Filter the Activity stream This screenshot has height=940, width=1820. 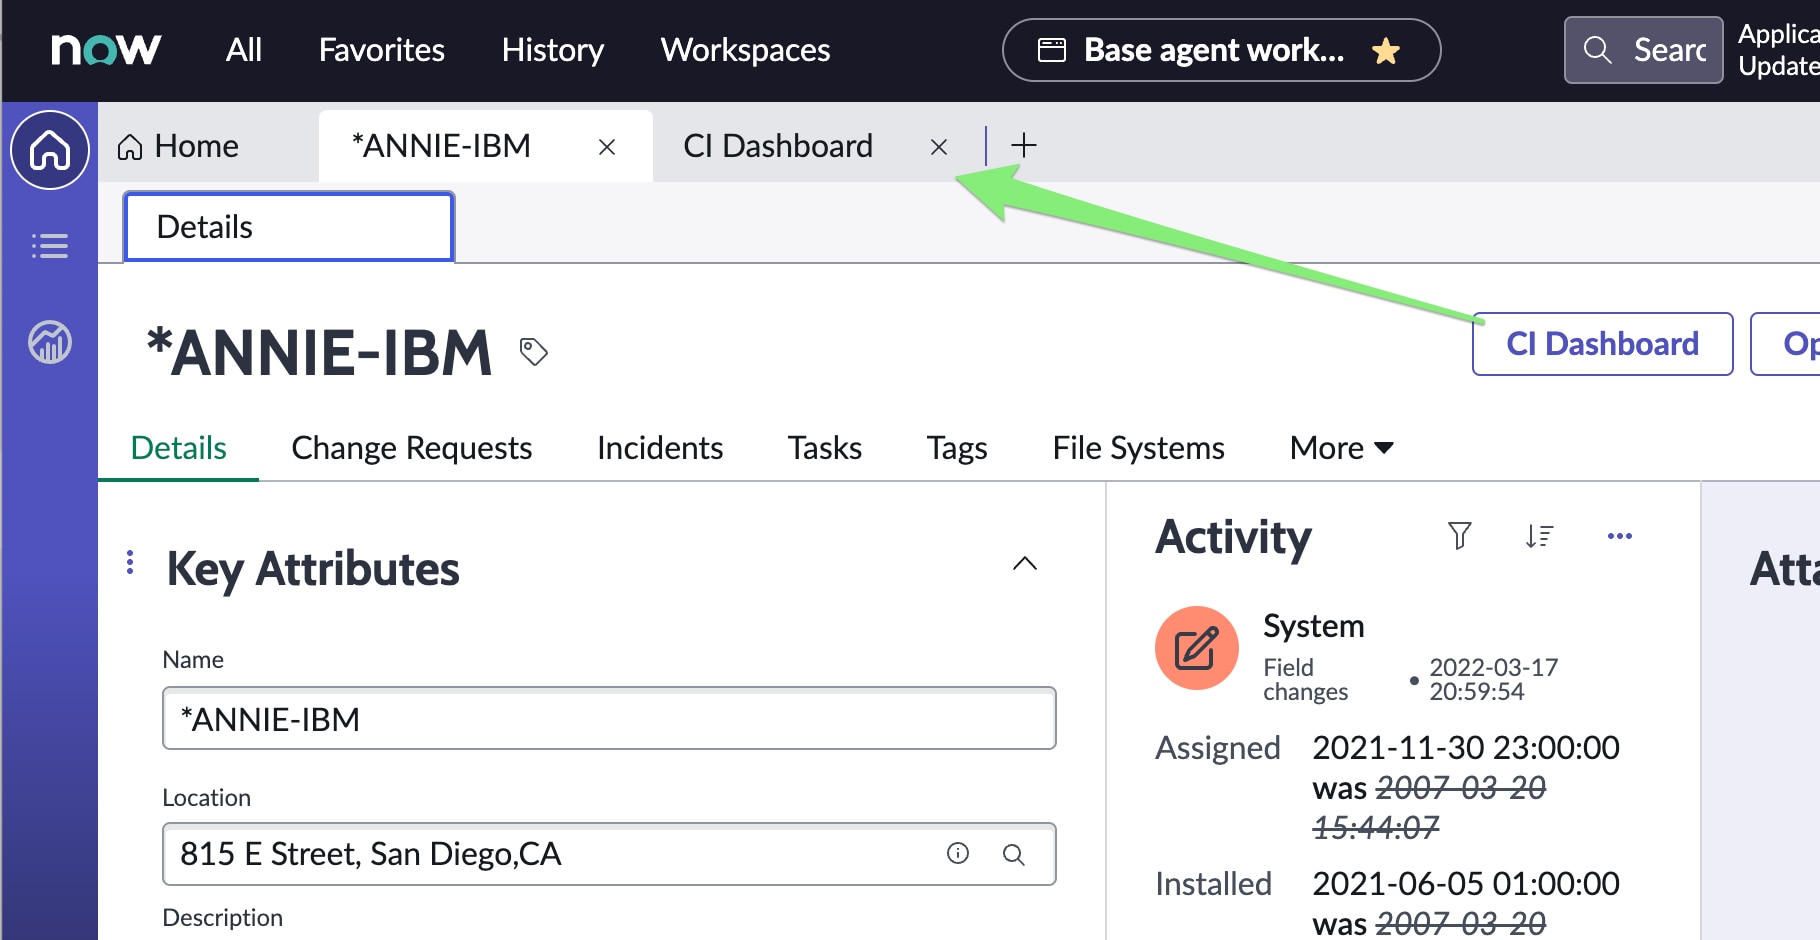(1460, 536)
